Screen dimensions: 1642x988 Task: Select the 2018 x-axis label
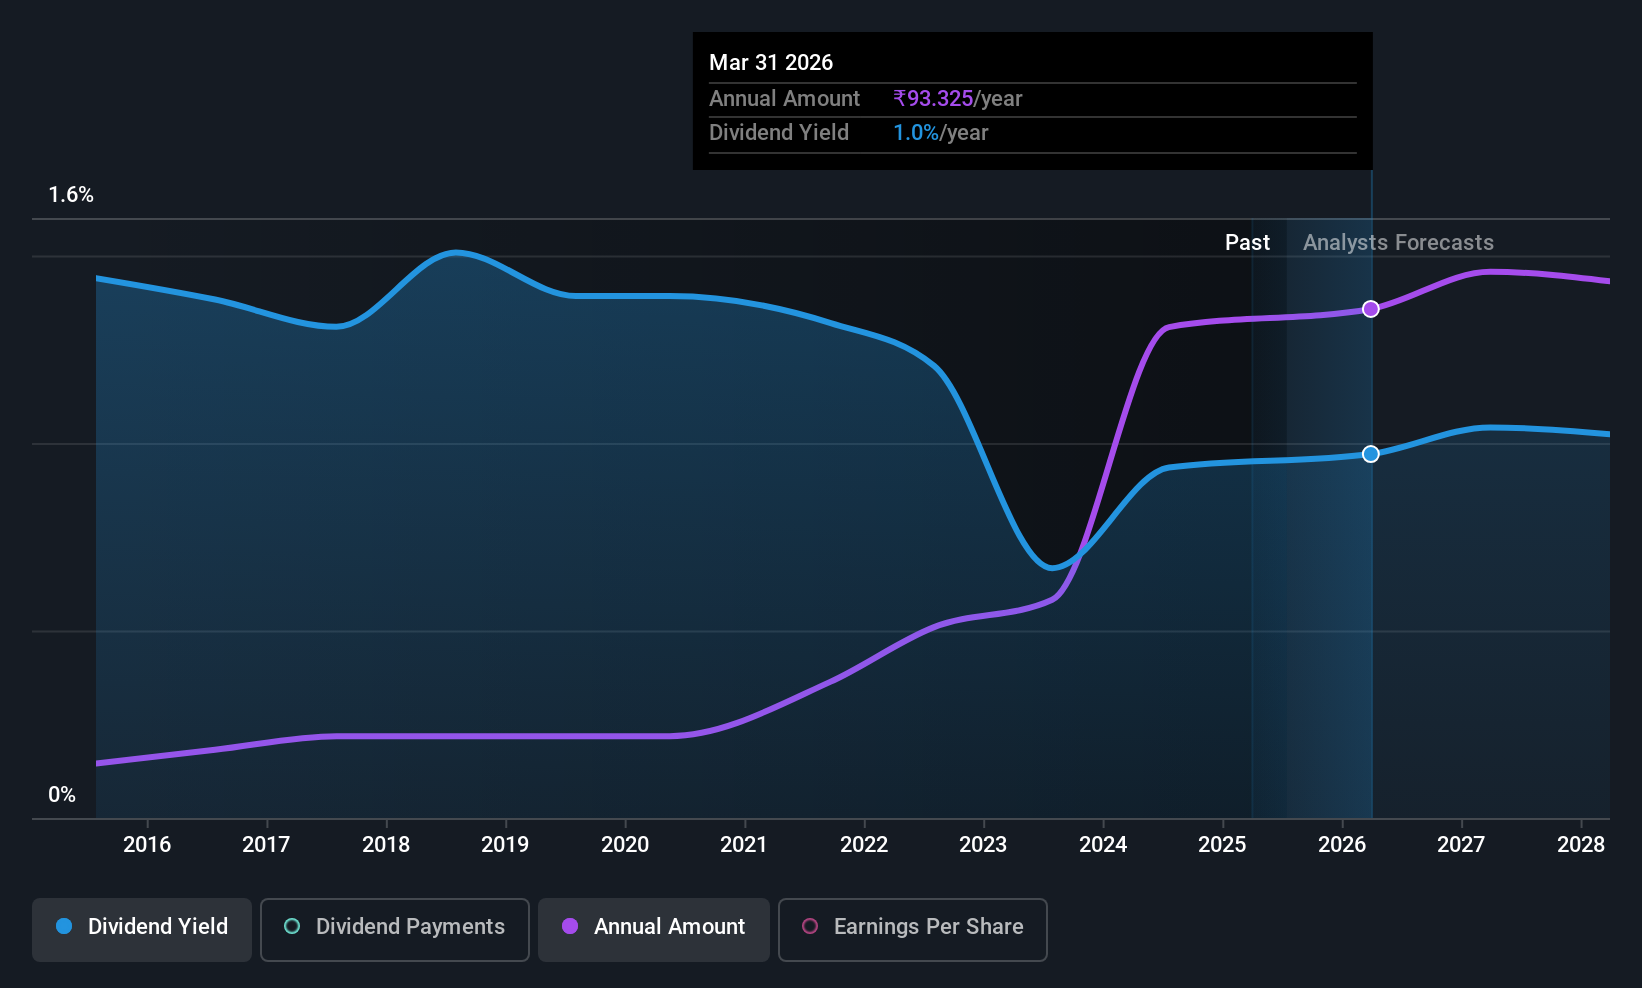(386, 845)
